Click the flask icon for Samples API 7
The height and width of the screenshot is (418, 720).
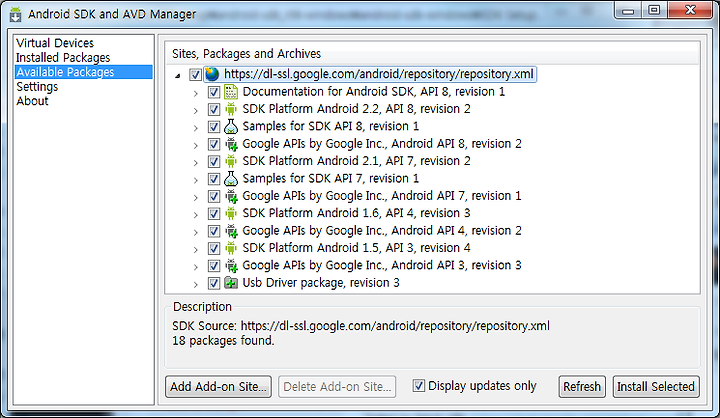coord(231,179)
